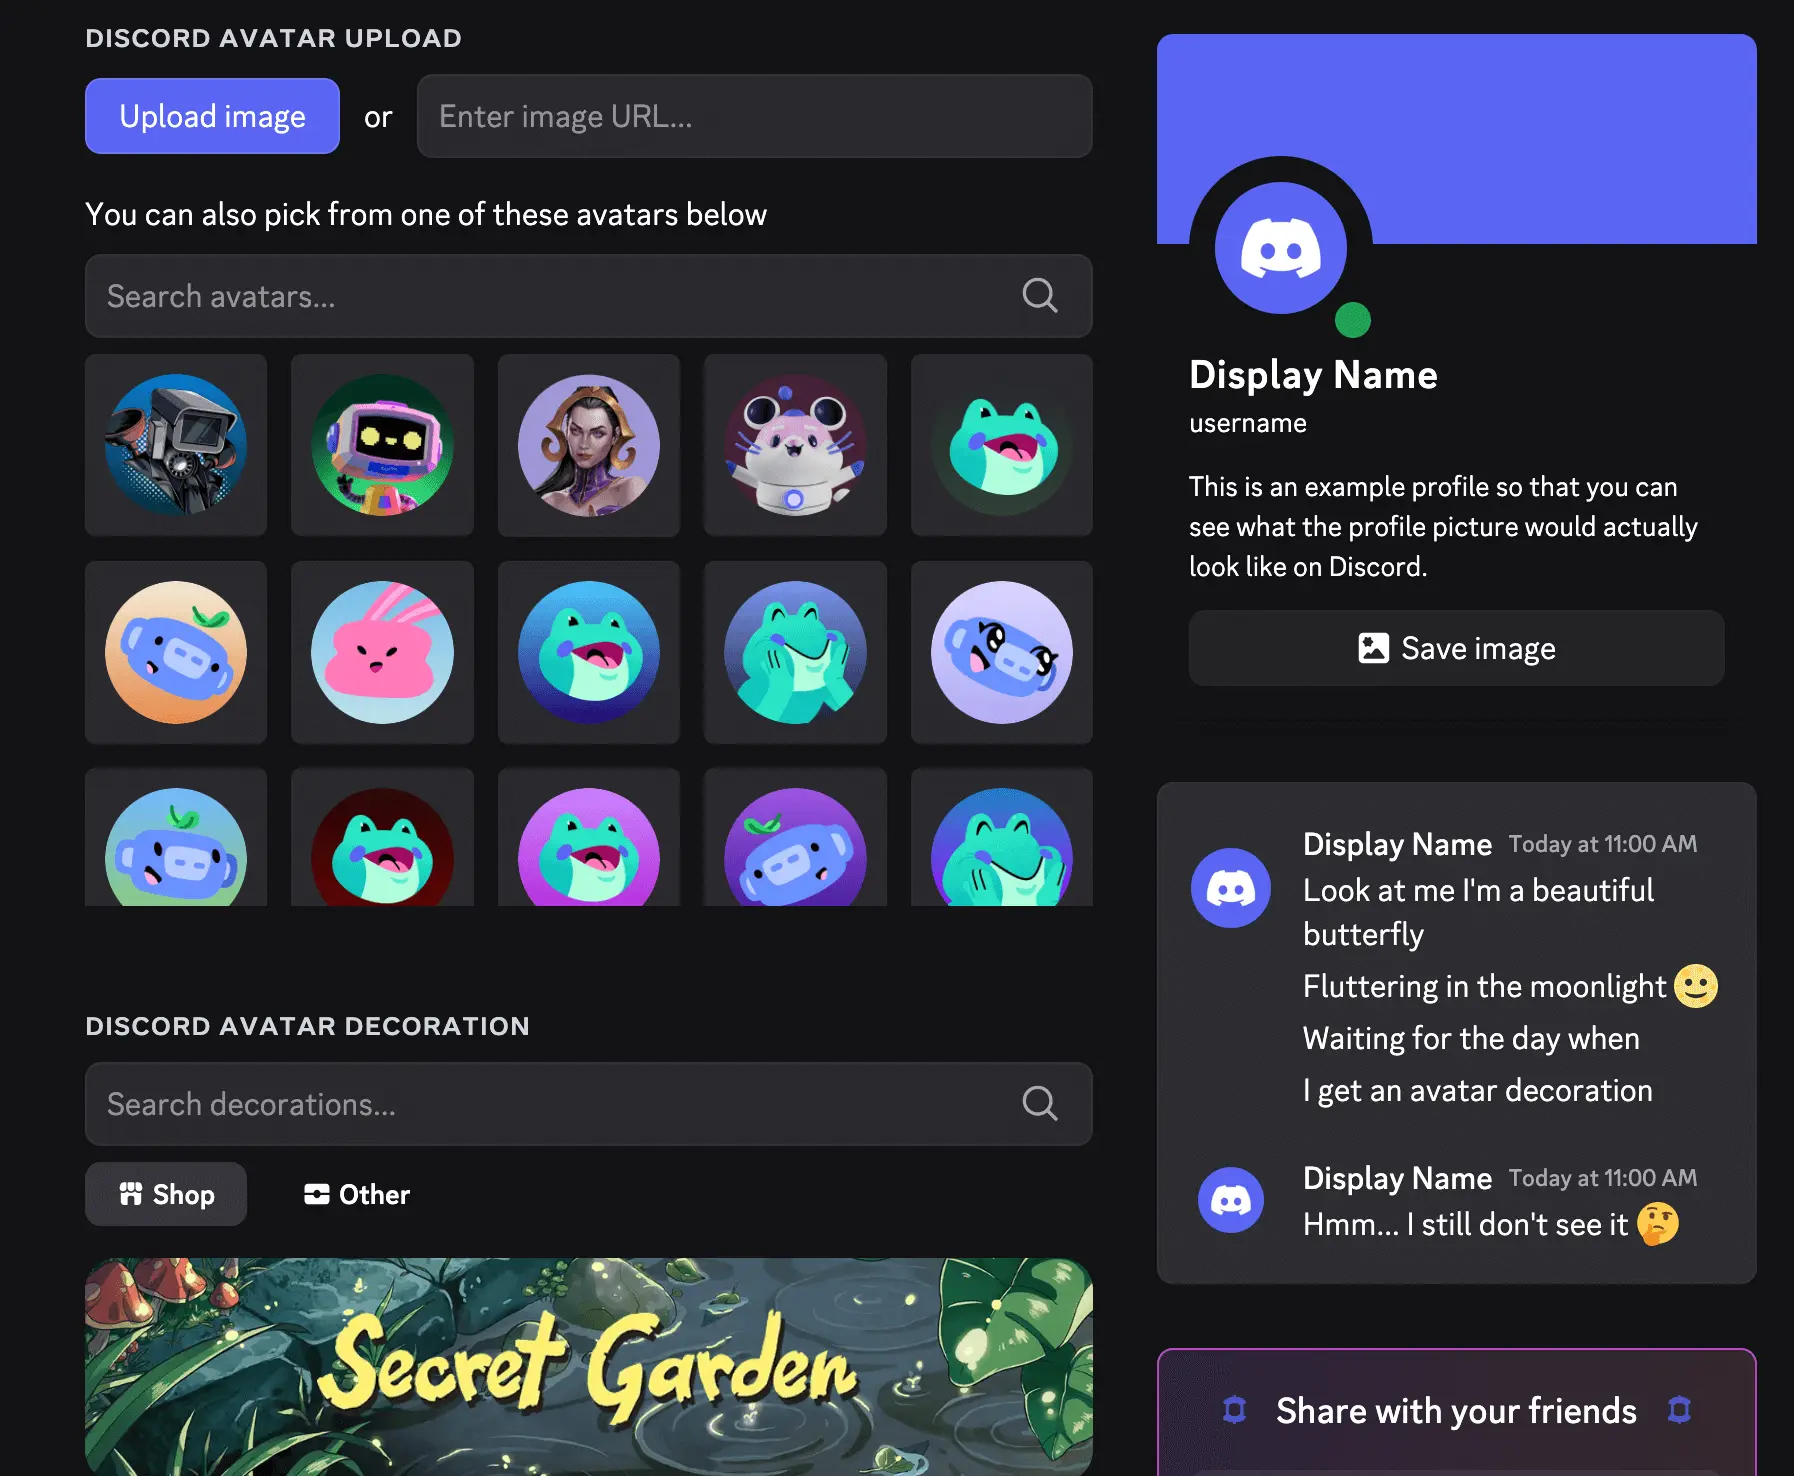Pick the blushing frog holding cheeks avatar
Screen dimensions: 1794x1476
coord(795,652)
